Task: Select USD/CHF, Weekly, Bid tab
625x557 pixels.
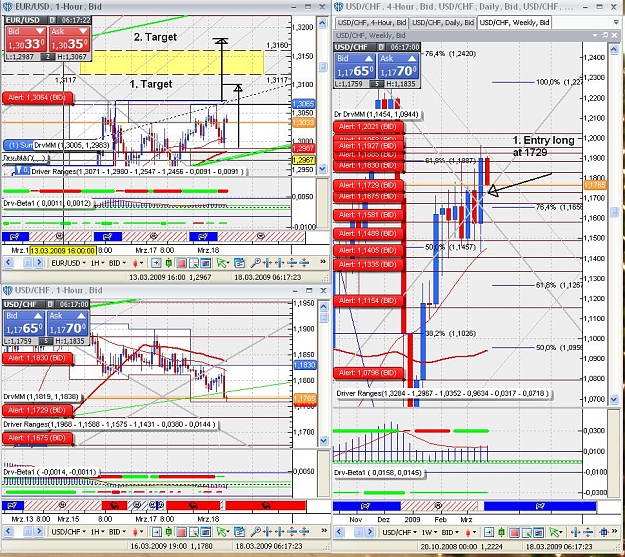Action: pyautogui.click(x=514, y=23)
